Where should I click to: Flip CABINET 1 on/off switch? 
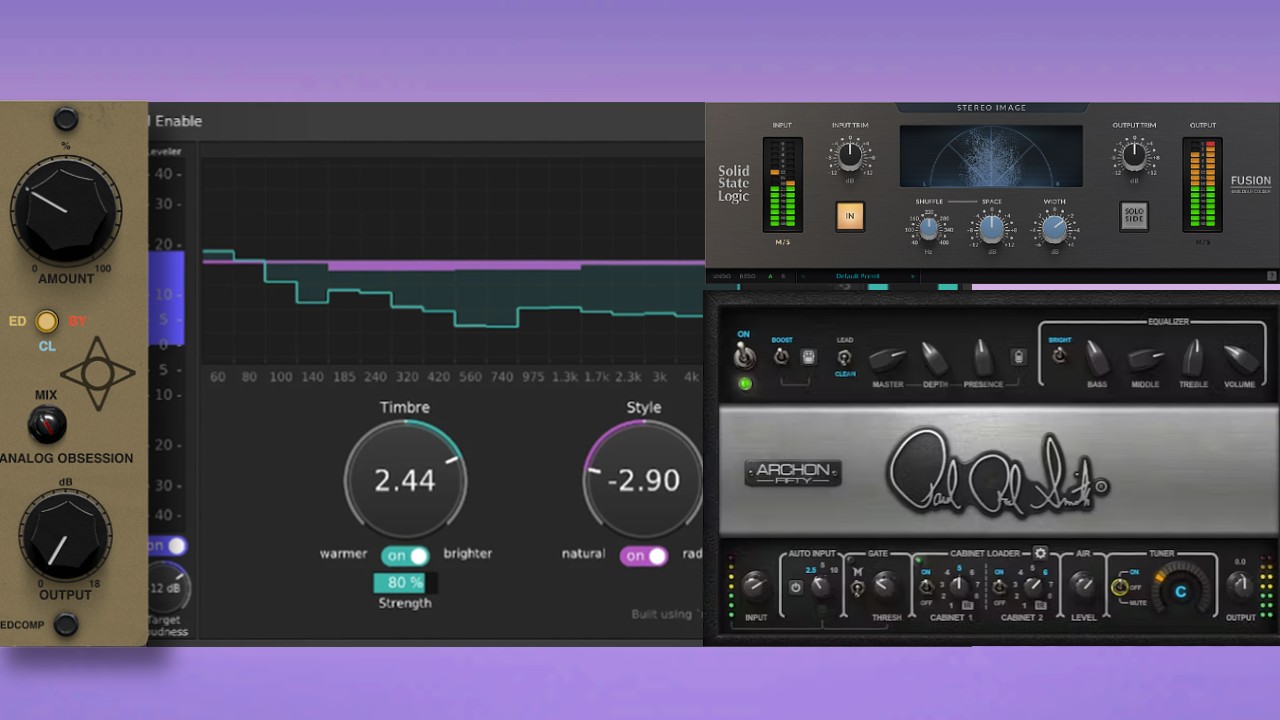[x=926, y=586]
